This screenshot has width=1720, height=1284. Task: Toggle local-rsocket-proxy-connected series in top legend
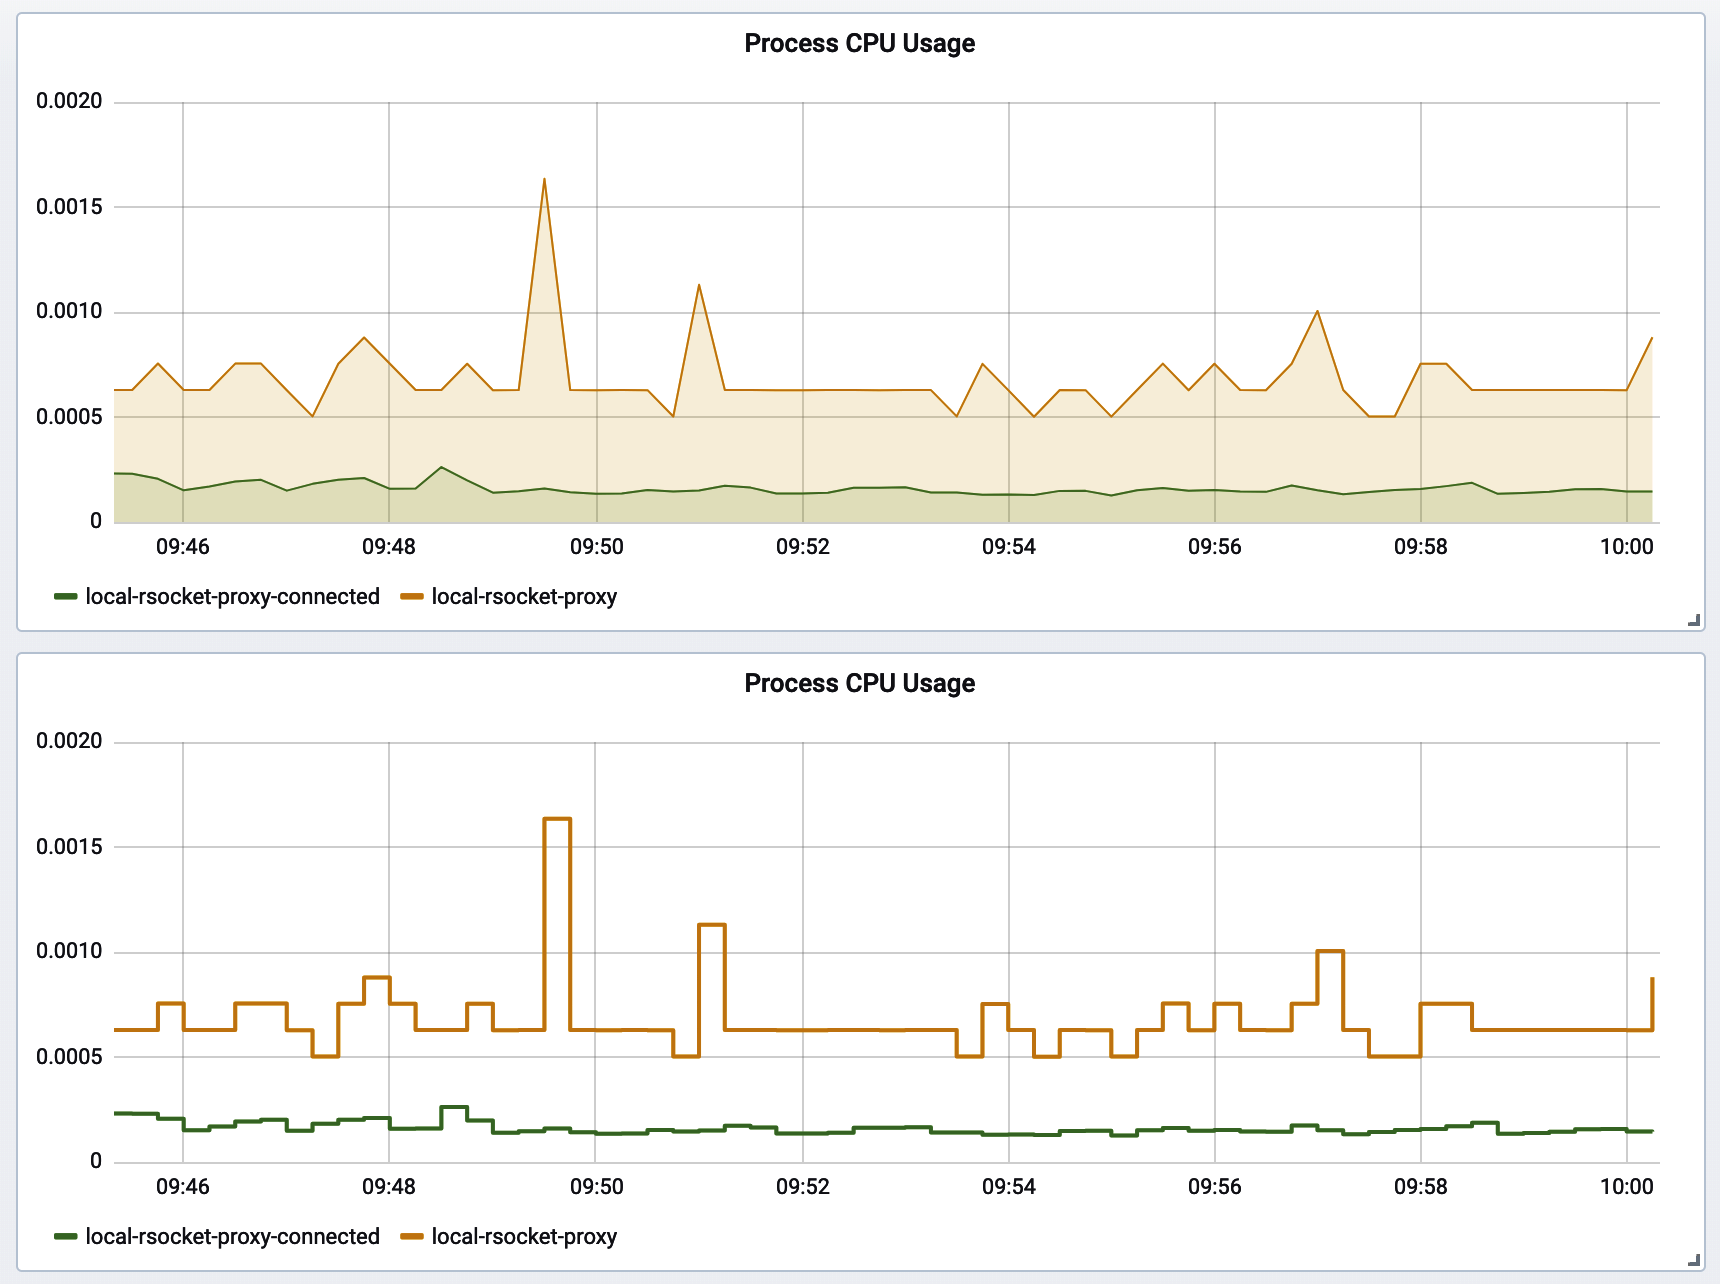click(x=232, y=597)
